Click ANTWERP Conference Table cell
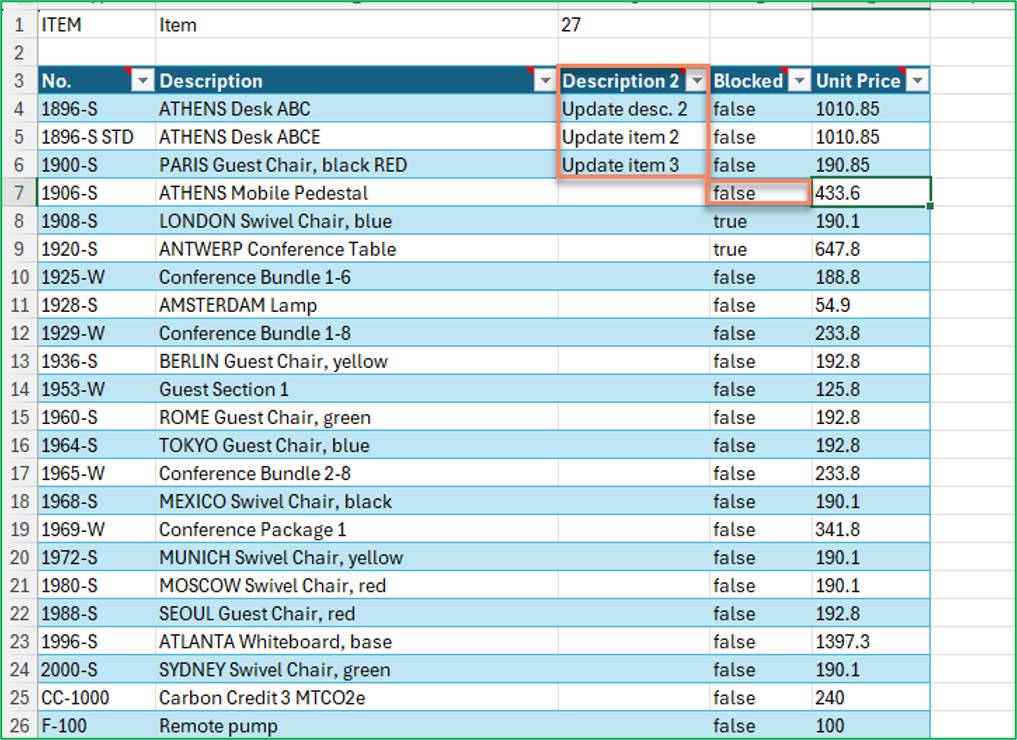This screenshot has height=740, width=1017. pyautogui.click(x=357, y=249)
